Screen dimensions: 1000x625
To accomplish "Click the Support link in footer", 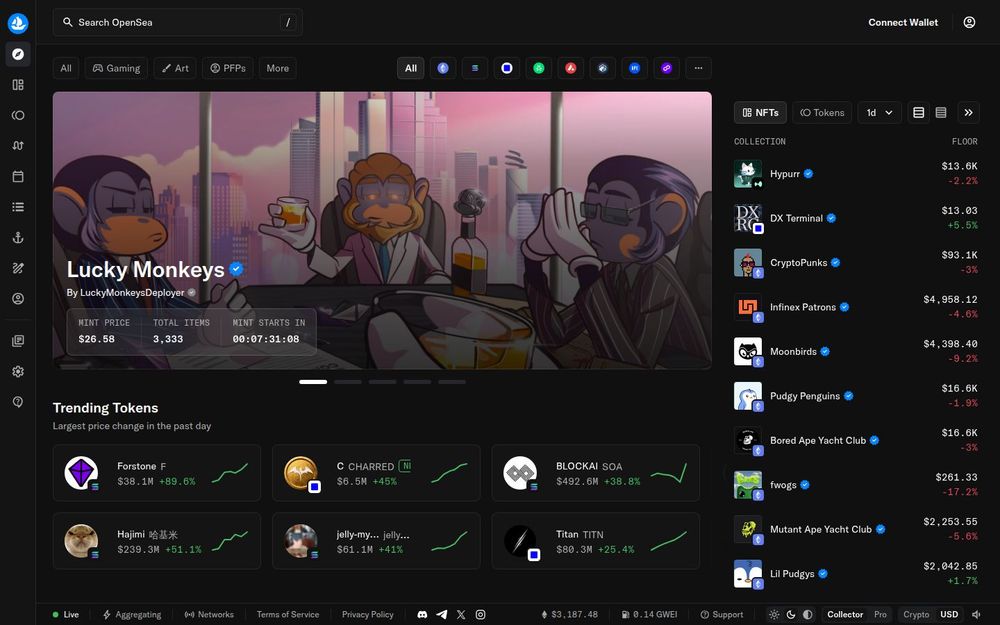I will [721, 615].
